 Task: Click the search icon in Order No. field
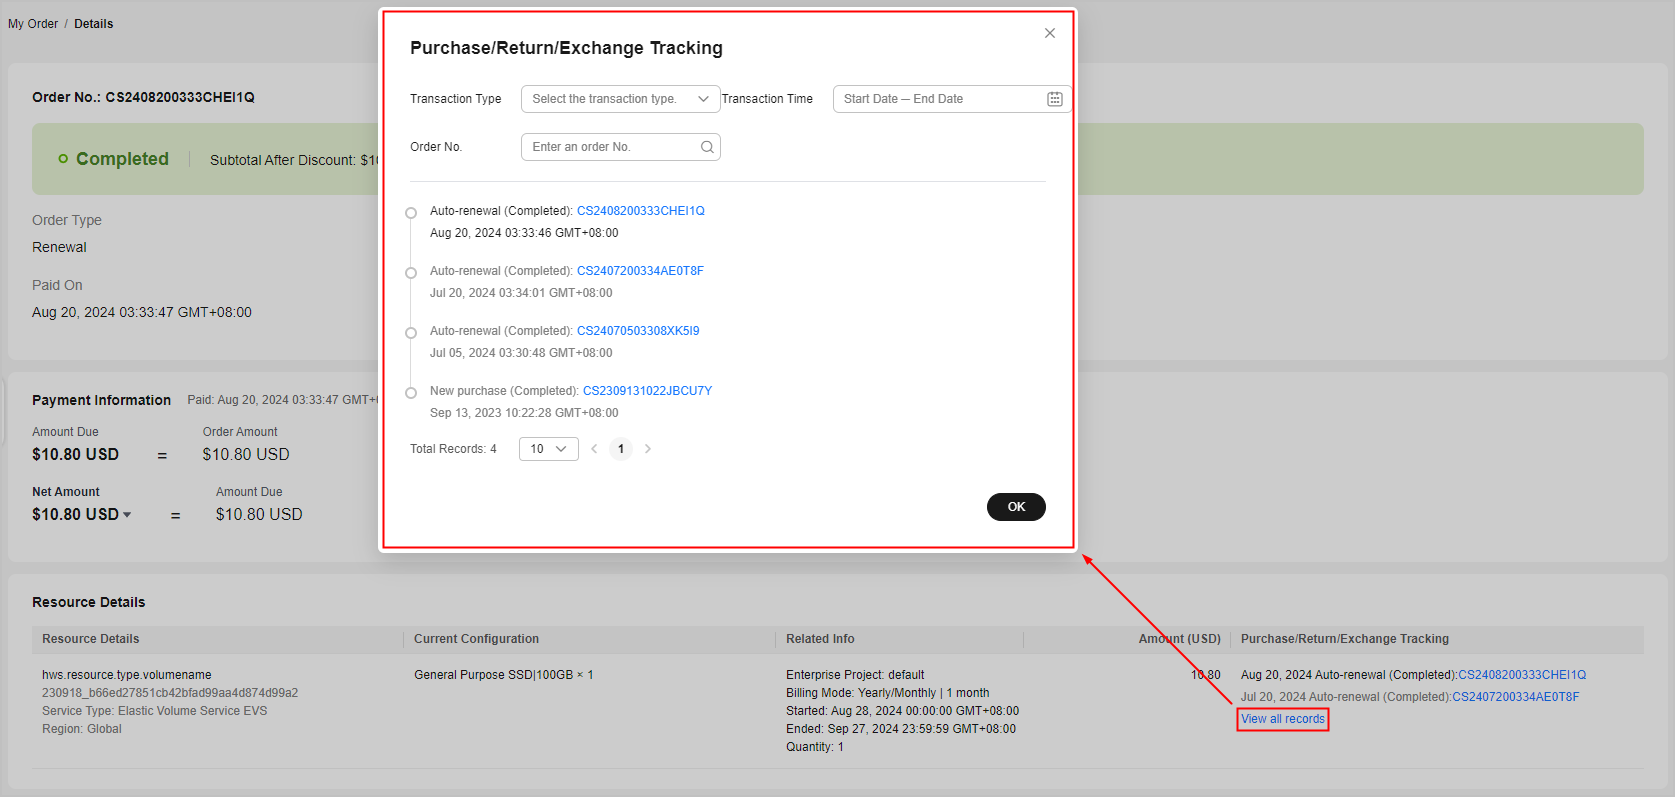(x=707, y=147)
